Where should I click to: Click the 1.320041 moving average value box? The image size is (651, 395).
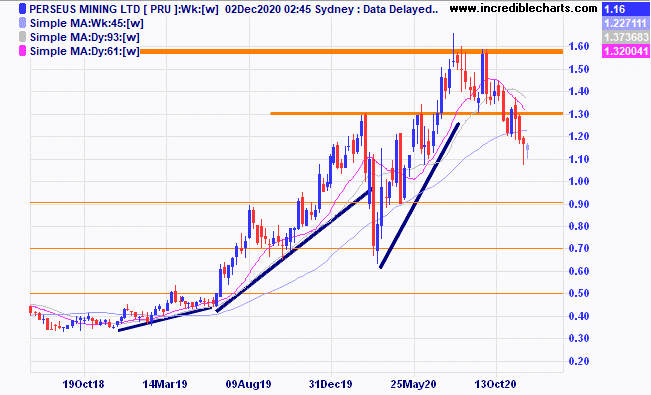pyautogui.click(x=626, y=51)
